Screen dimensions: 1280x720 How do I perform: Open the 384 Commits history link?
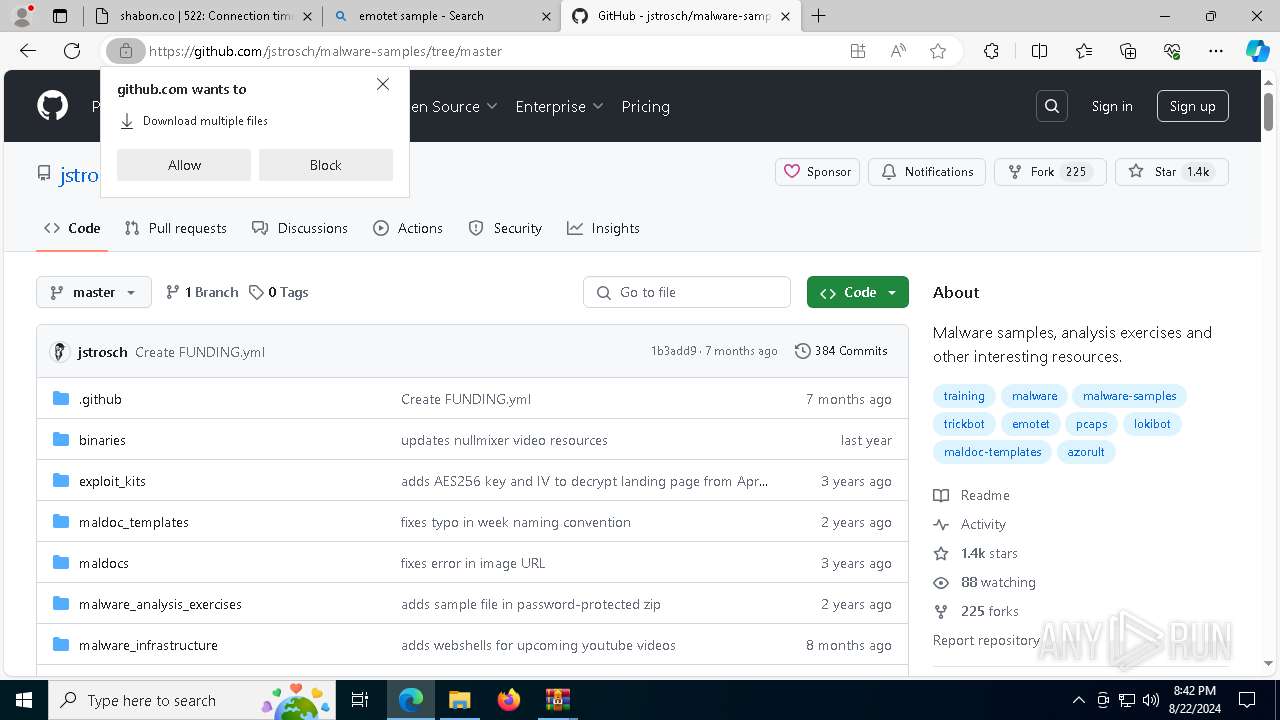tap(841, 351)
